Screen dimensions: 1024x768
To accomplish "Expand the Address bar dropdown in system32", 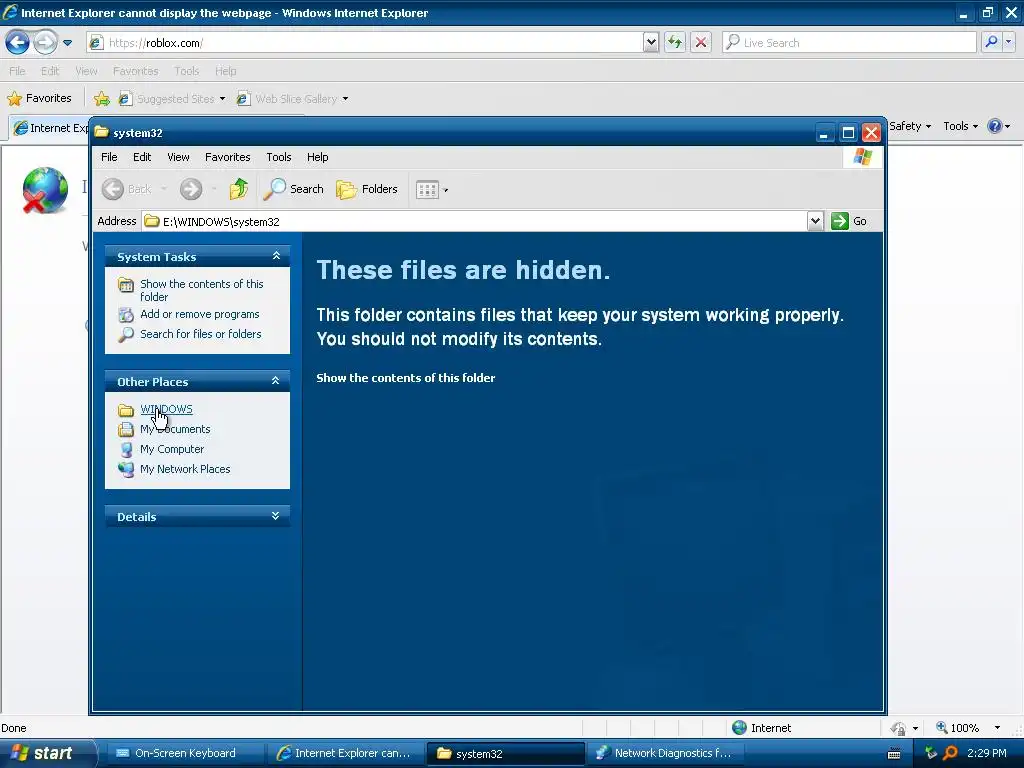I will pos(815,221).
